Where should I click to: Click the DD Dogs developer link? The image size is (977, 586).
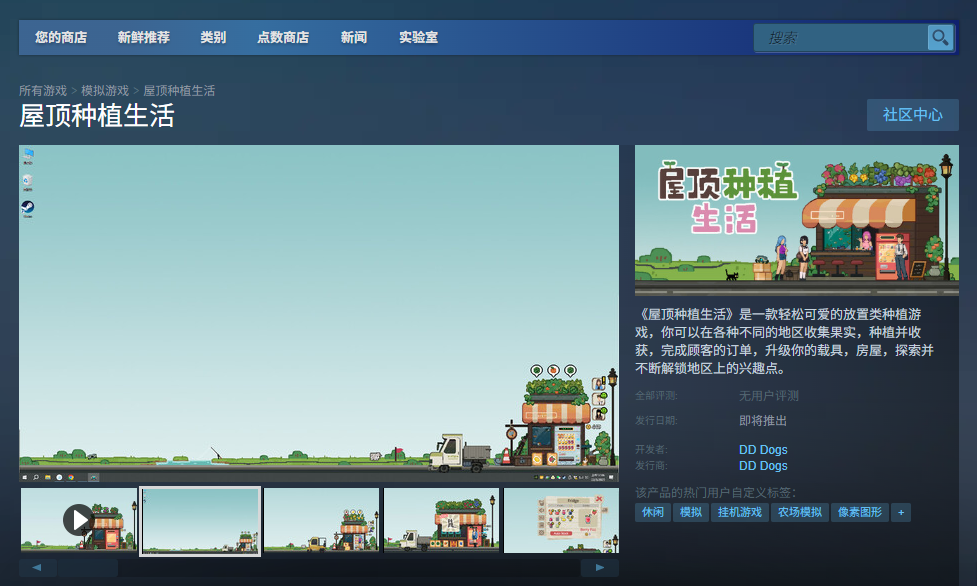click(x=763, y=450)
